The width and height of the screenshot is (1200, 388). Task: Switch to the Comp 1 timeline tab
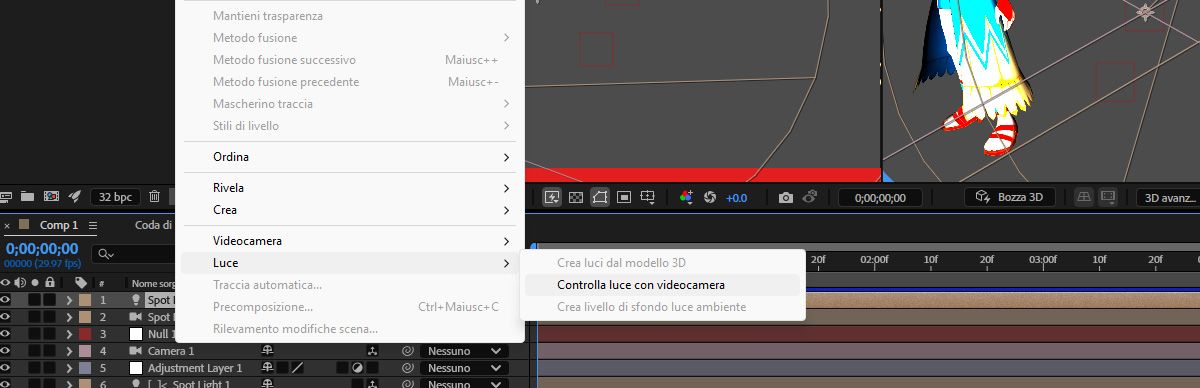click(59, 225)
